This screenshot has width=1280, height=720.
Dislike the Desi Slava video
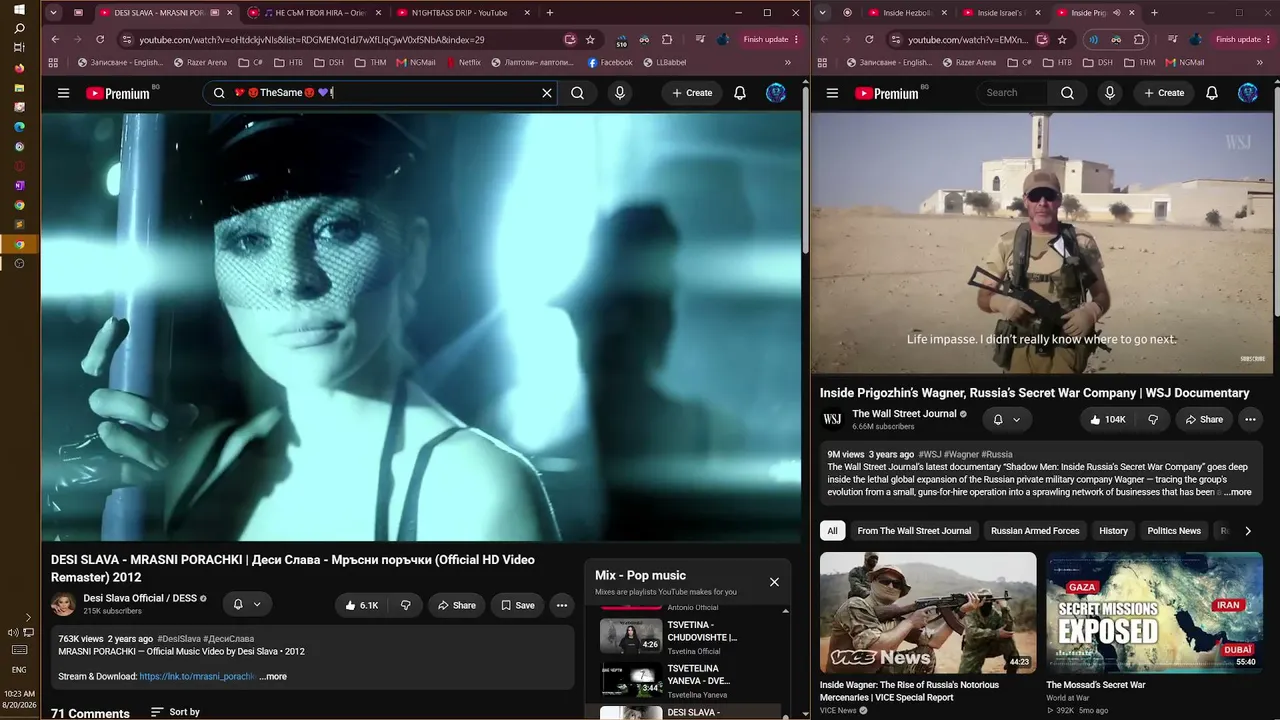(x=405, y=605)
